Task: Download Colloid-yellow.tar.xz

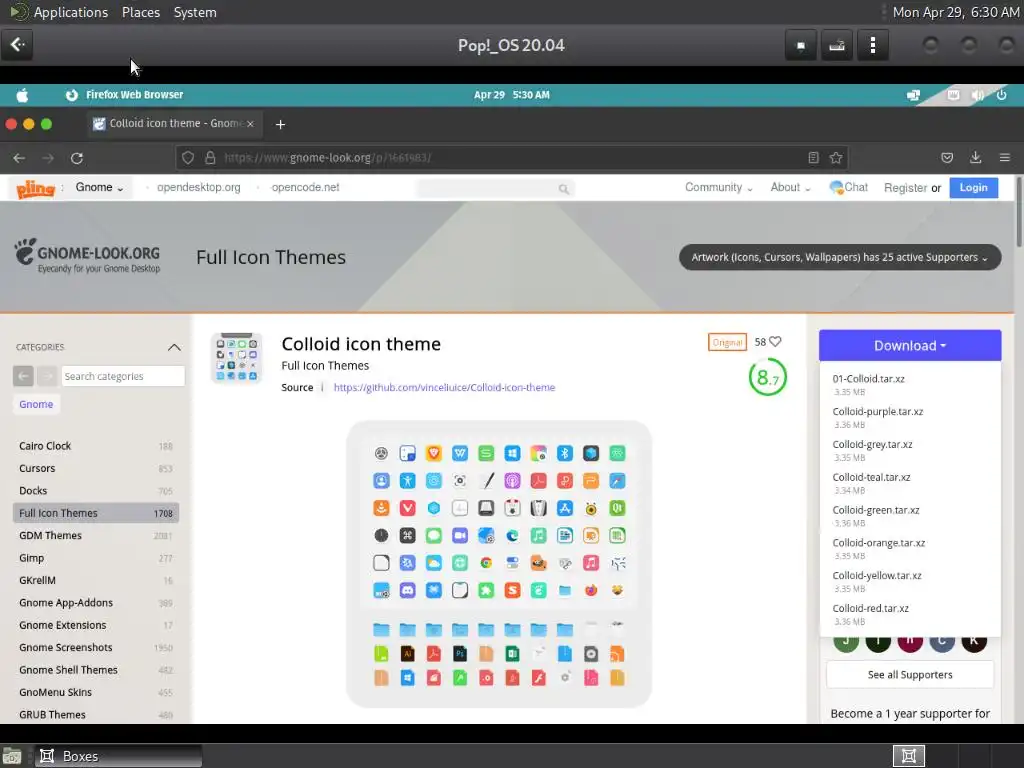Action: pyautogui.click(x=876, y=575)
